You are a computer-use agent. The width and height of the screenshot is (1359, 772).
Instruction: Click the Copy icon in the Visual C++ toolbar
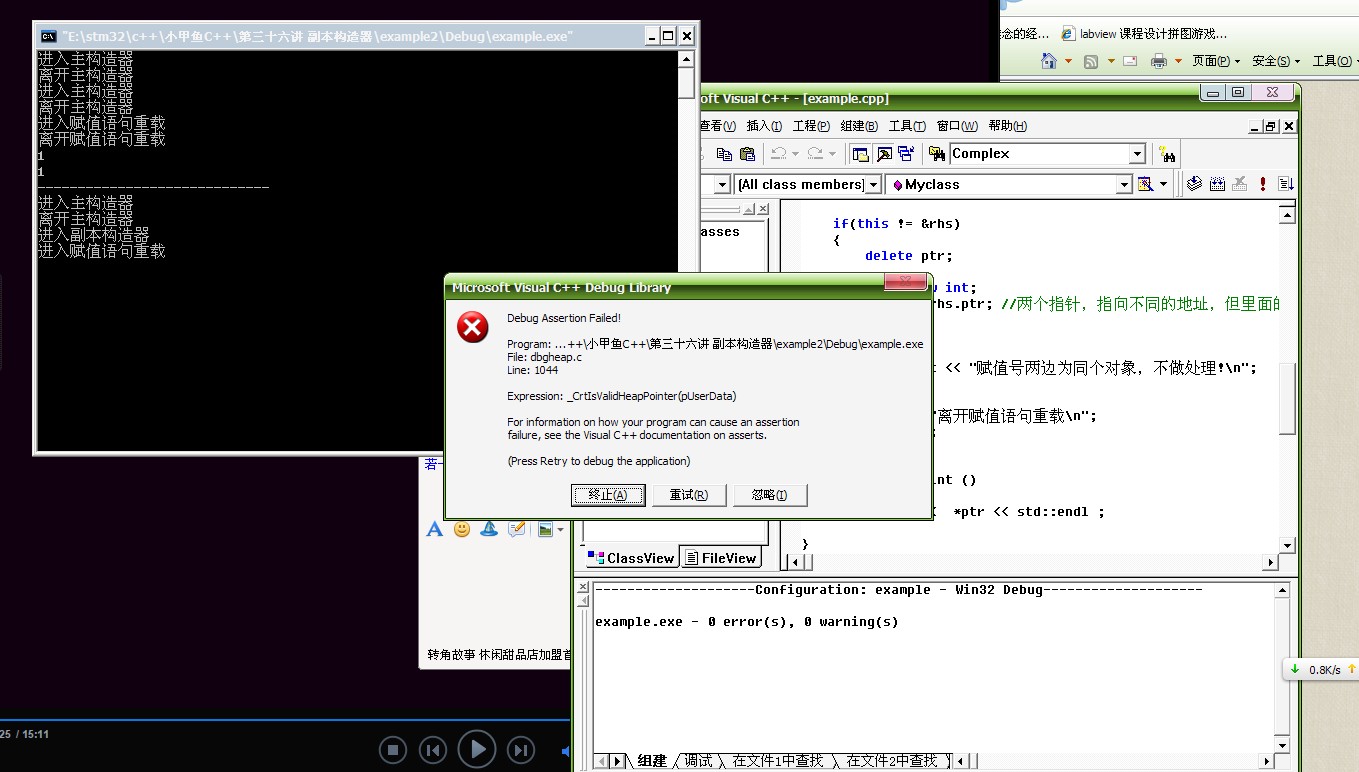pos(724,154)
